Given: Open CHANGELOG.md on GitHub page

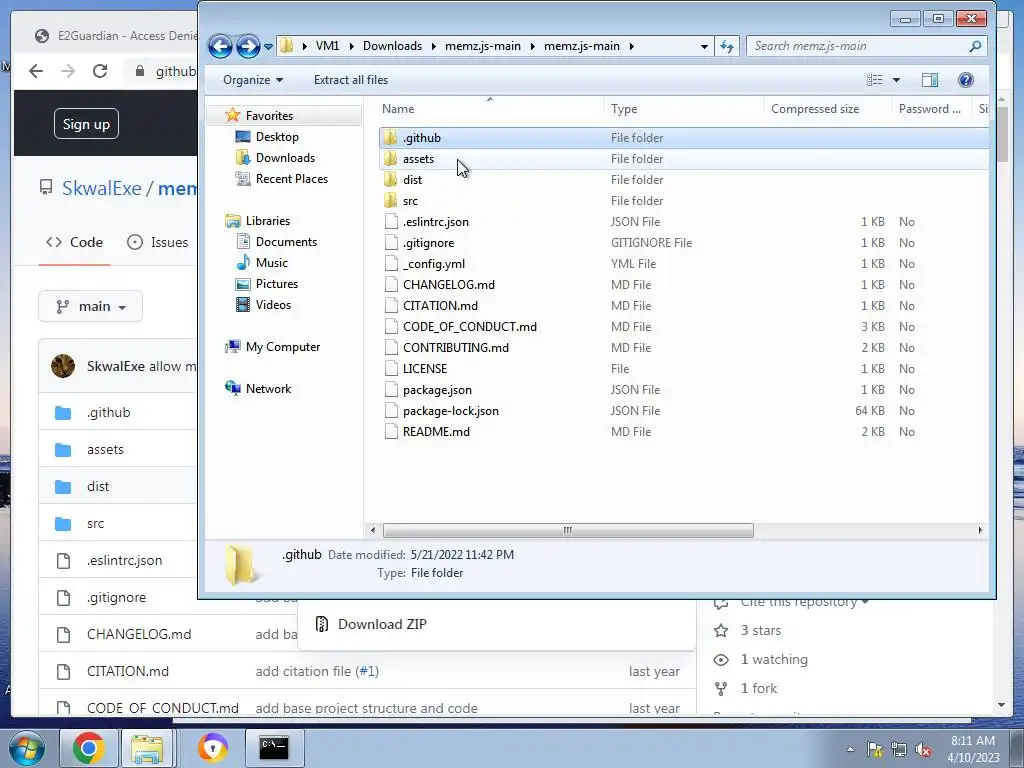Looking at the screenshot, I should click(138, 634).
